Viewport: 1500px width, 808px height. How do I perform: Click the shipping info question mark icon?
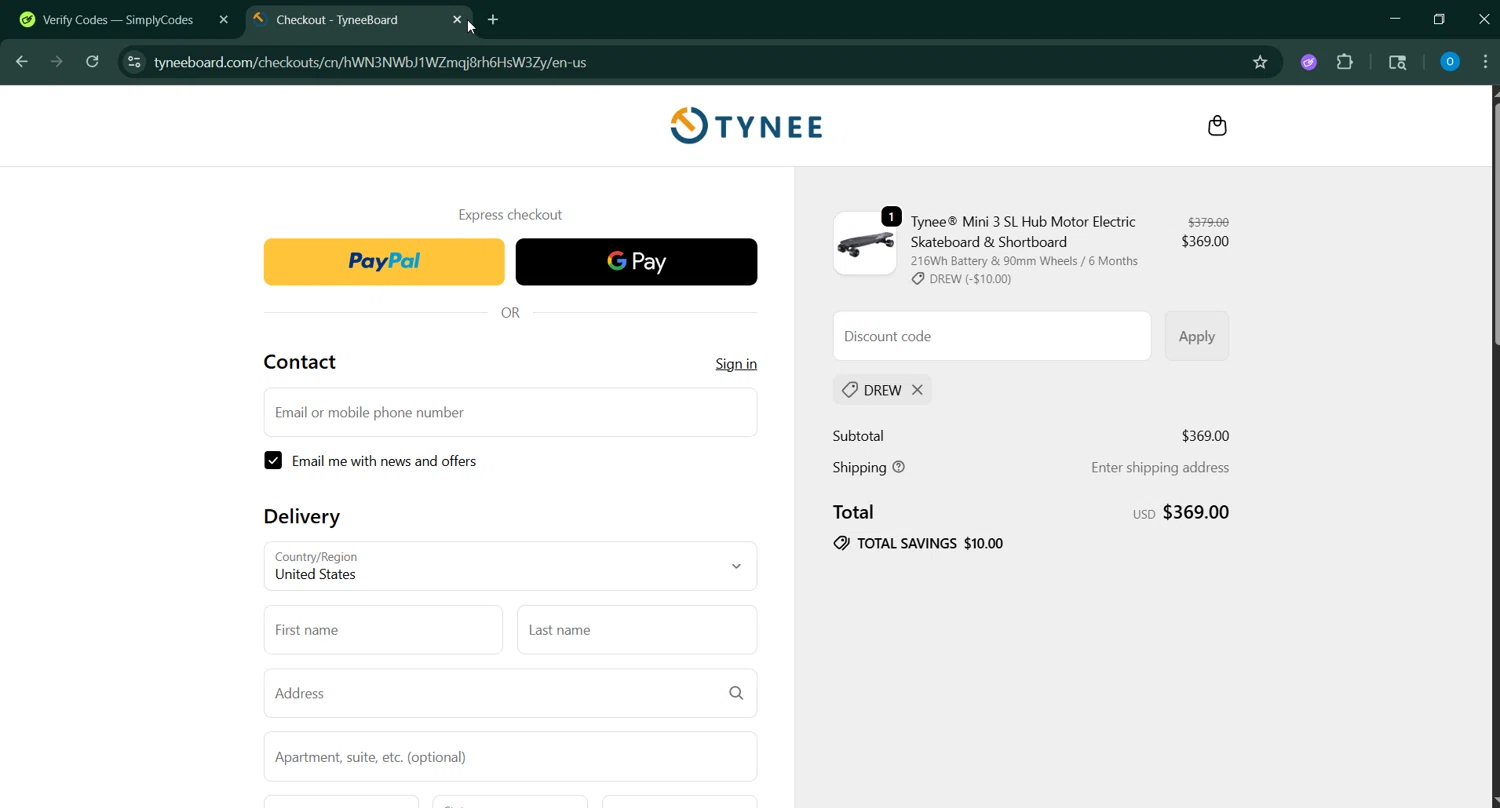click(898, 467)
